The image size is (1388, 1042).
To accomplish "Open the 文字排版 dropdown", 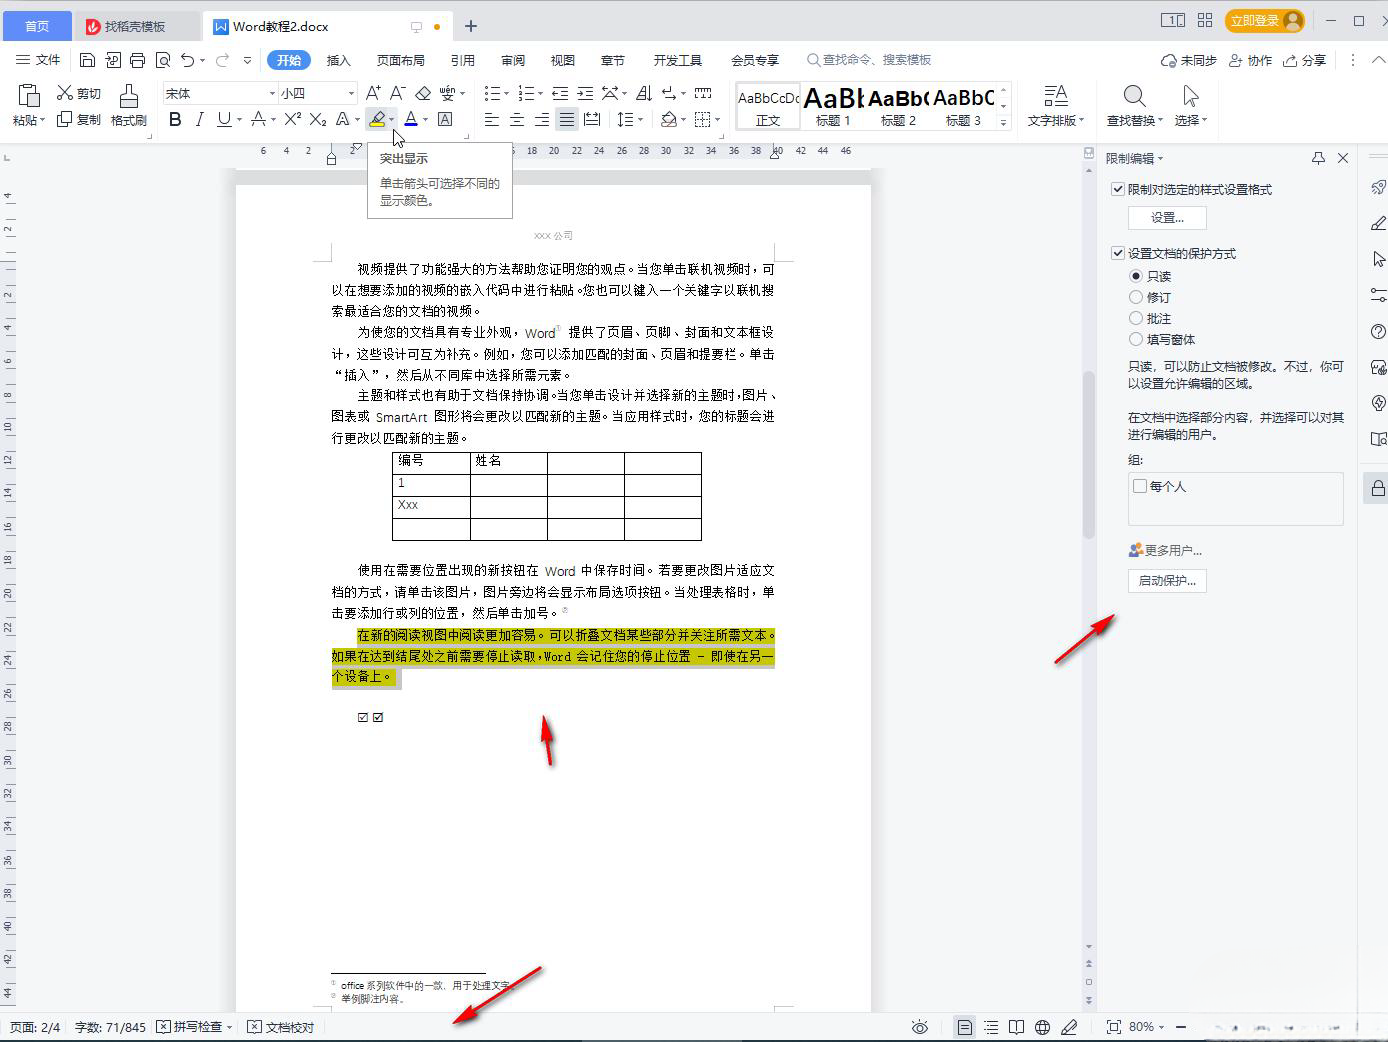I will point(1056,120).
